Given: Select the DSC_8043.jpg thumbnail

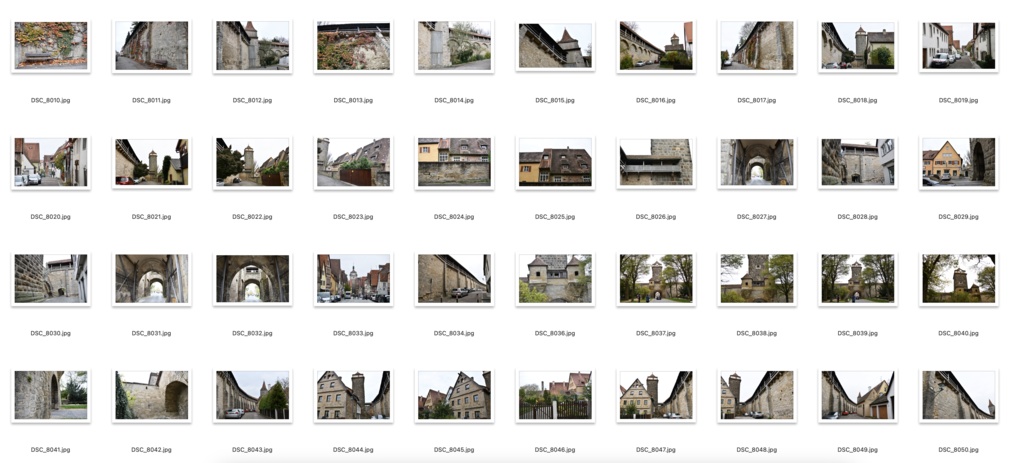Looking at the screenshot, I should (253, 395).
